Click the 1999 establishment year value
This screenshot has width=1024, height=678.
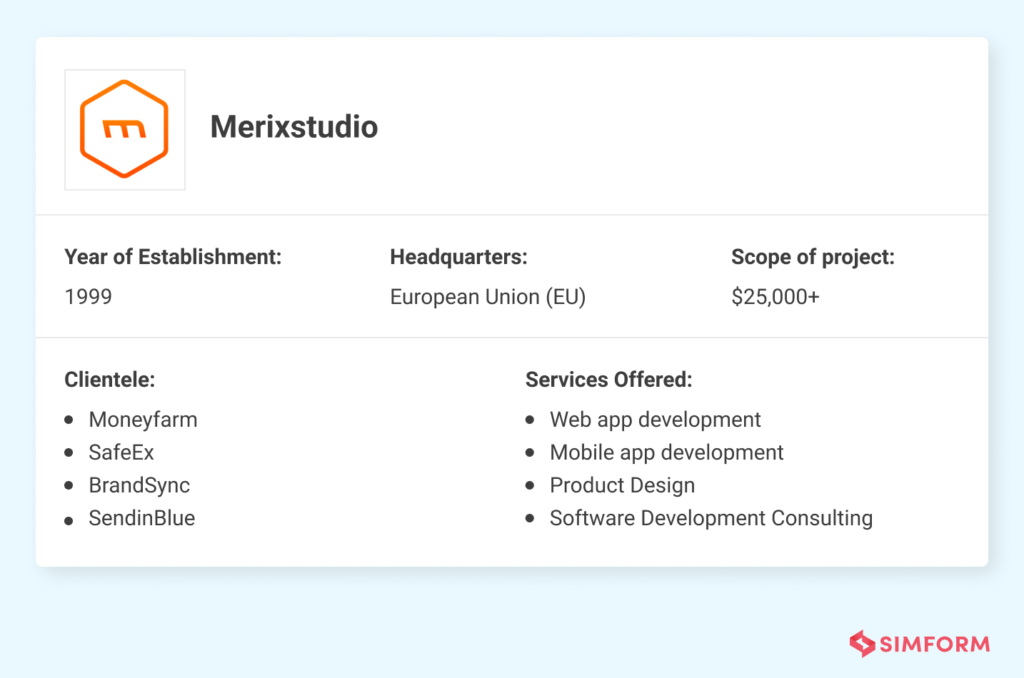pos(88,296)
